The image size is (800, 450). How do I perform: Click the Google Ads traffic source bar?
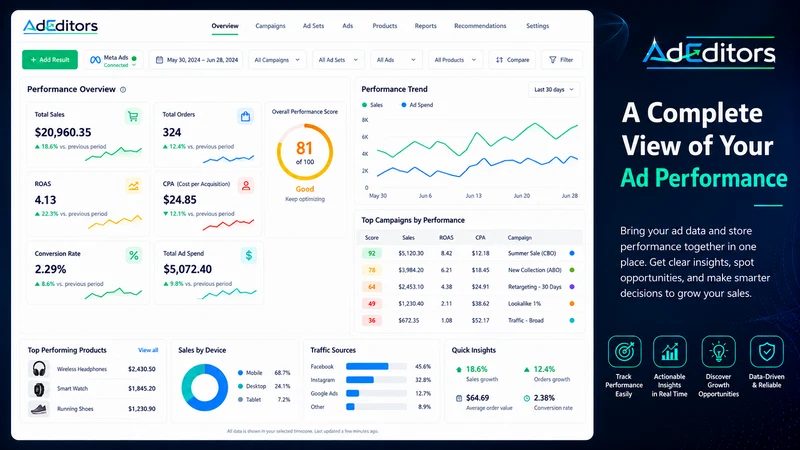click(x=376, y=393)
